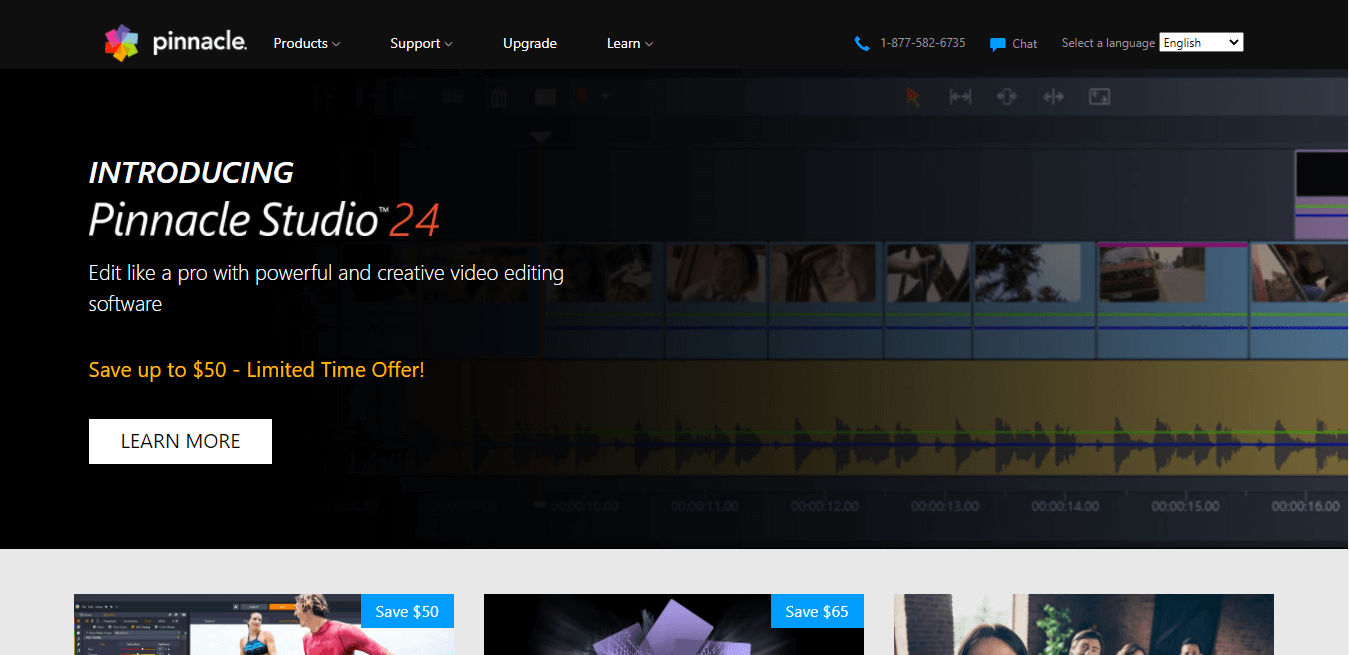Go to the Upgrade page
The width and height of the screenshot is (1349, 655).
[530, 43]
